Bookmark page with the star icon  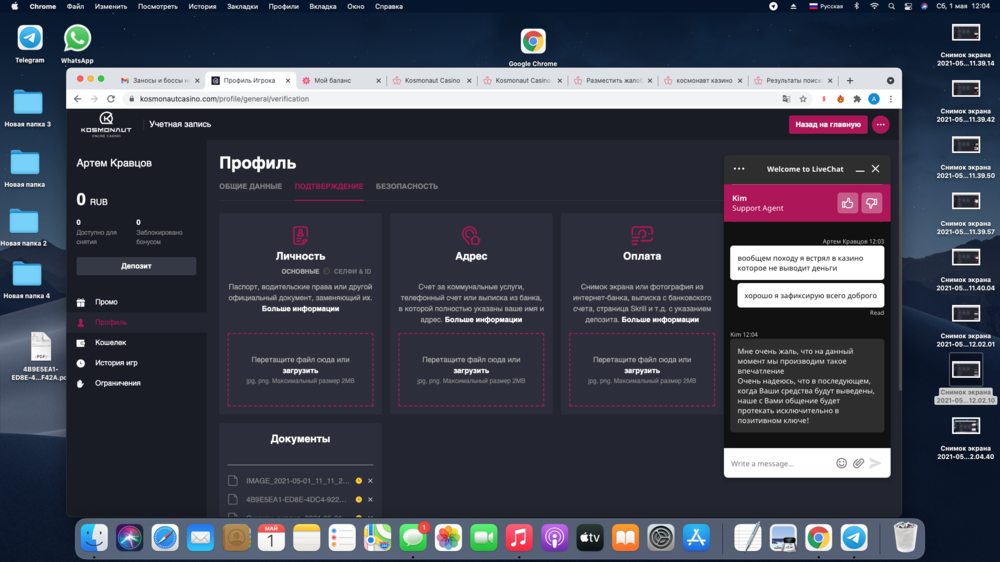click(803, 99)
